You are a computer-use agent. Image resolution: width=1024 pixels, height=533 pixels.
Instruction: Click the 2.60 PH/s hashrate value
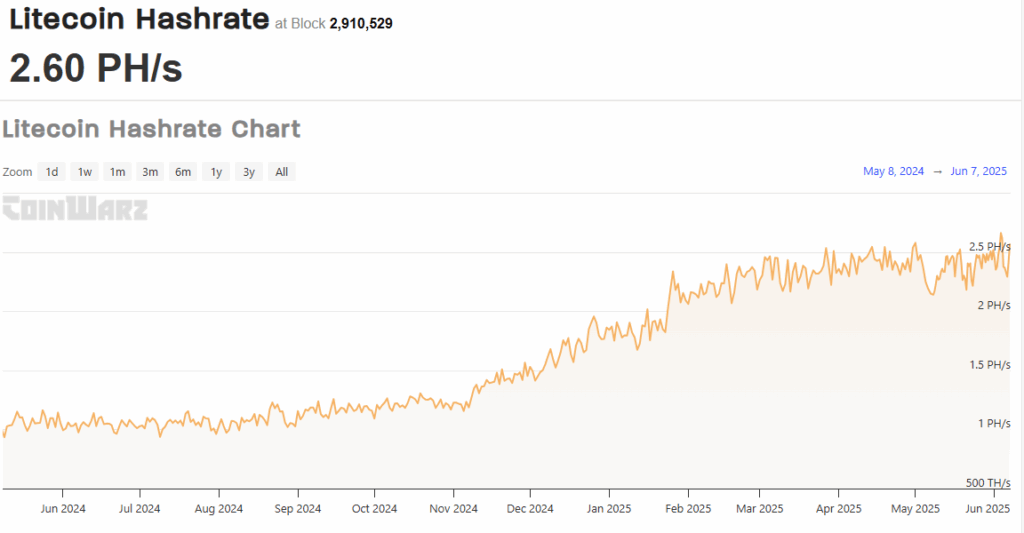(96, 68)
